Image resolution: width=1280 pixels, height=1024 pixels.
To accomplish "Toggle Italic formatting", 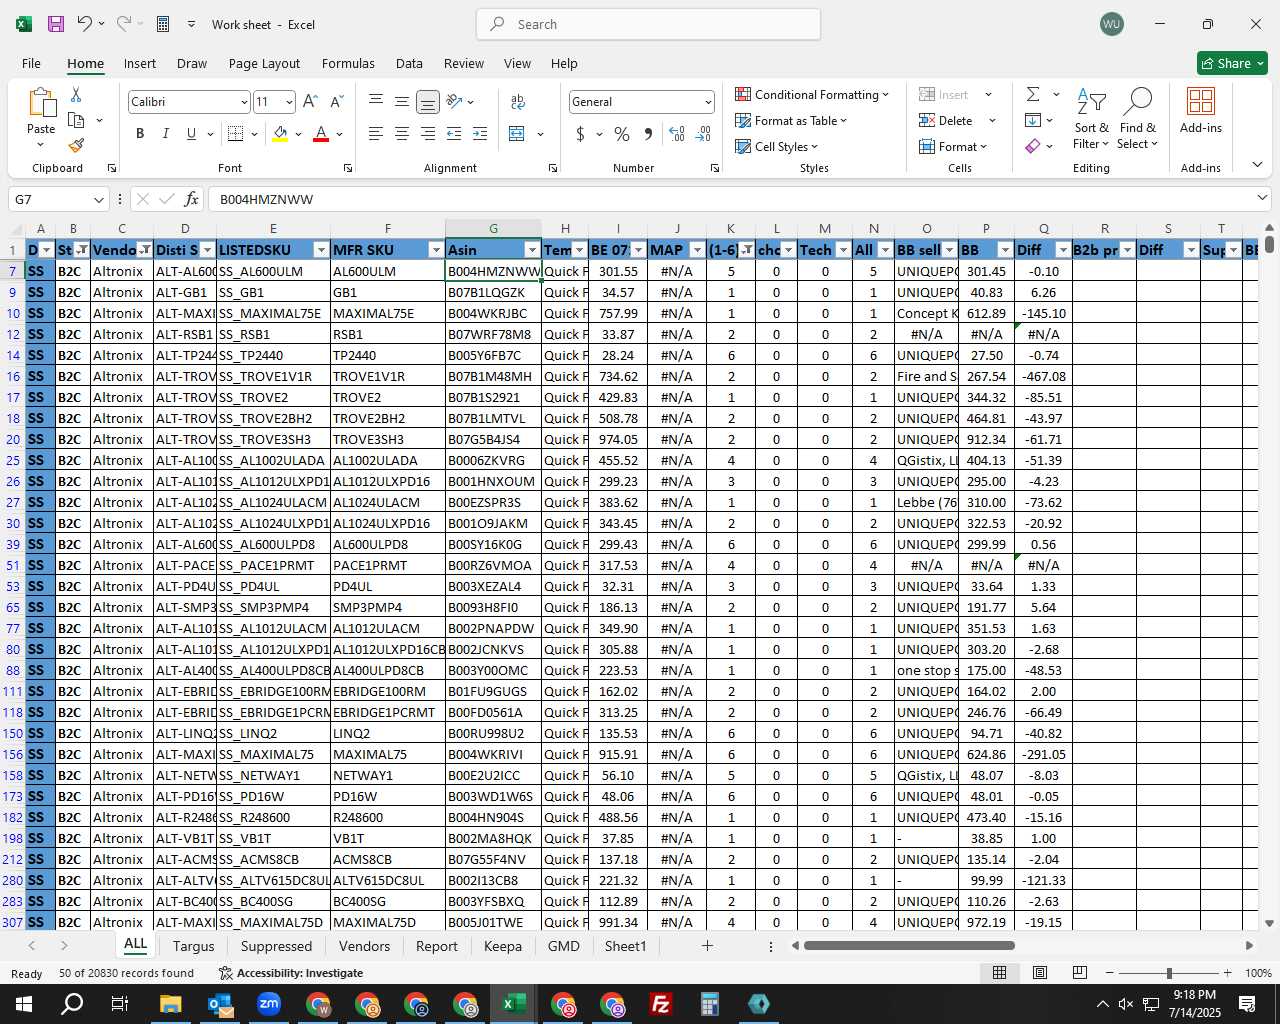I will point(165,134).
